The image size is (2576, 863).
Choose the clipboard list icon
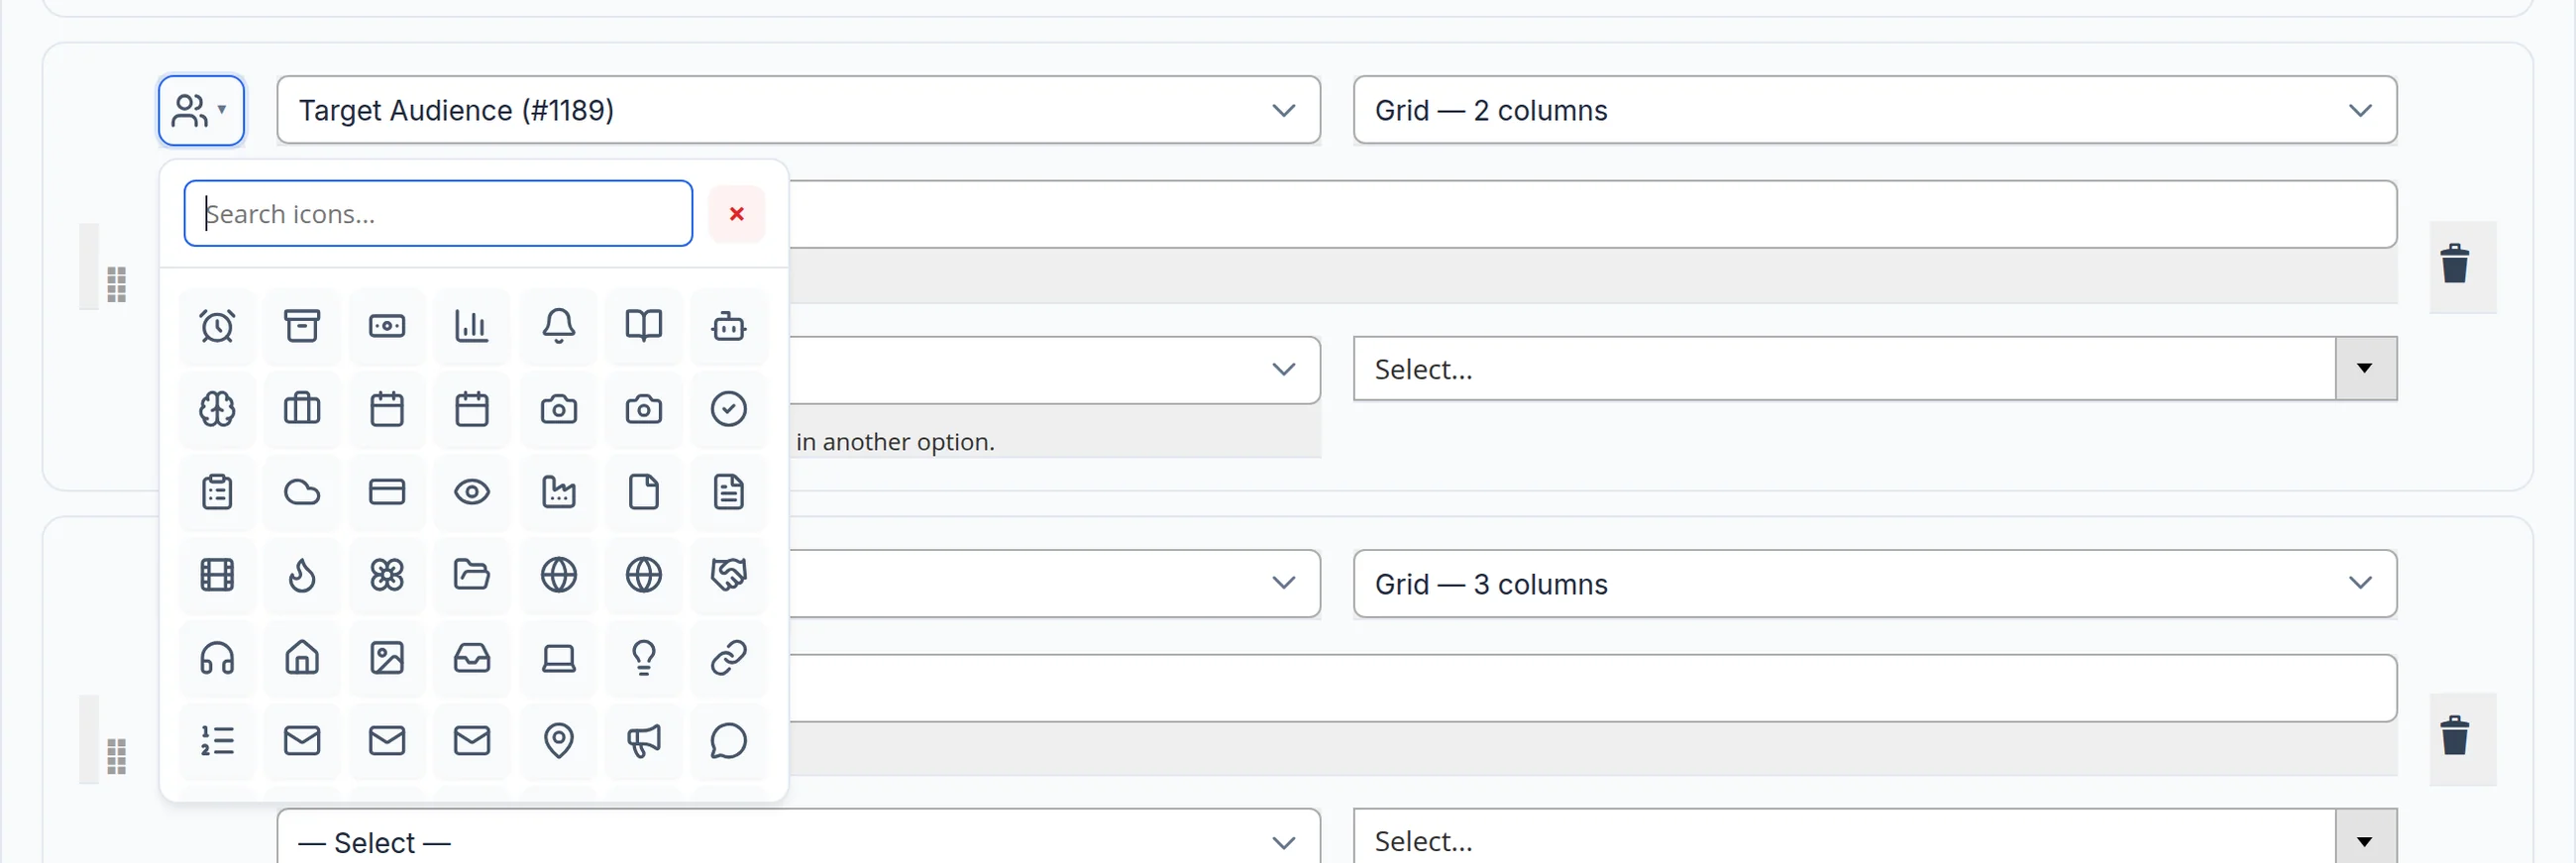217,492
